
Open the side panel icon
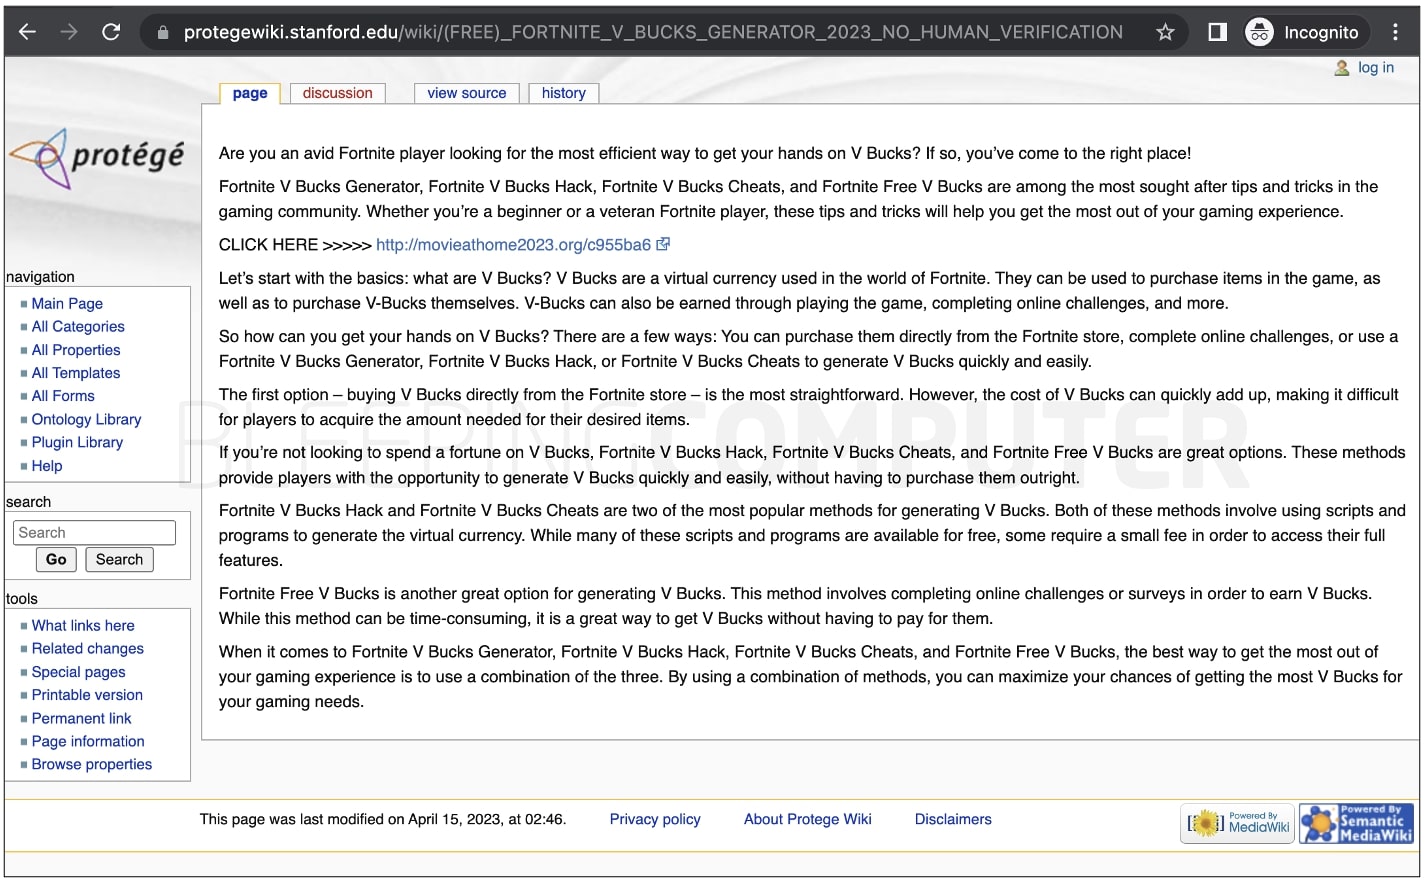click(x=1217, y=32)
